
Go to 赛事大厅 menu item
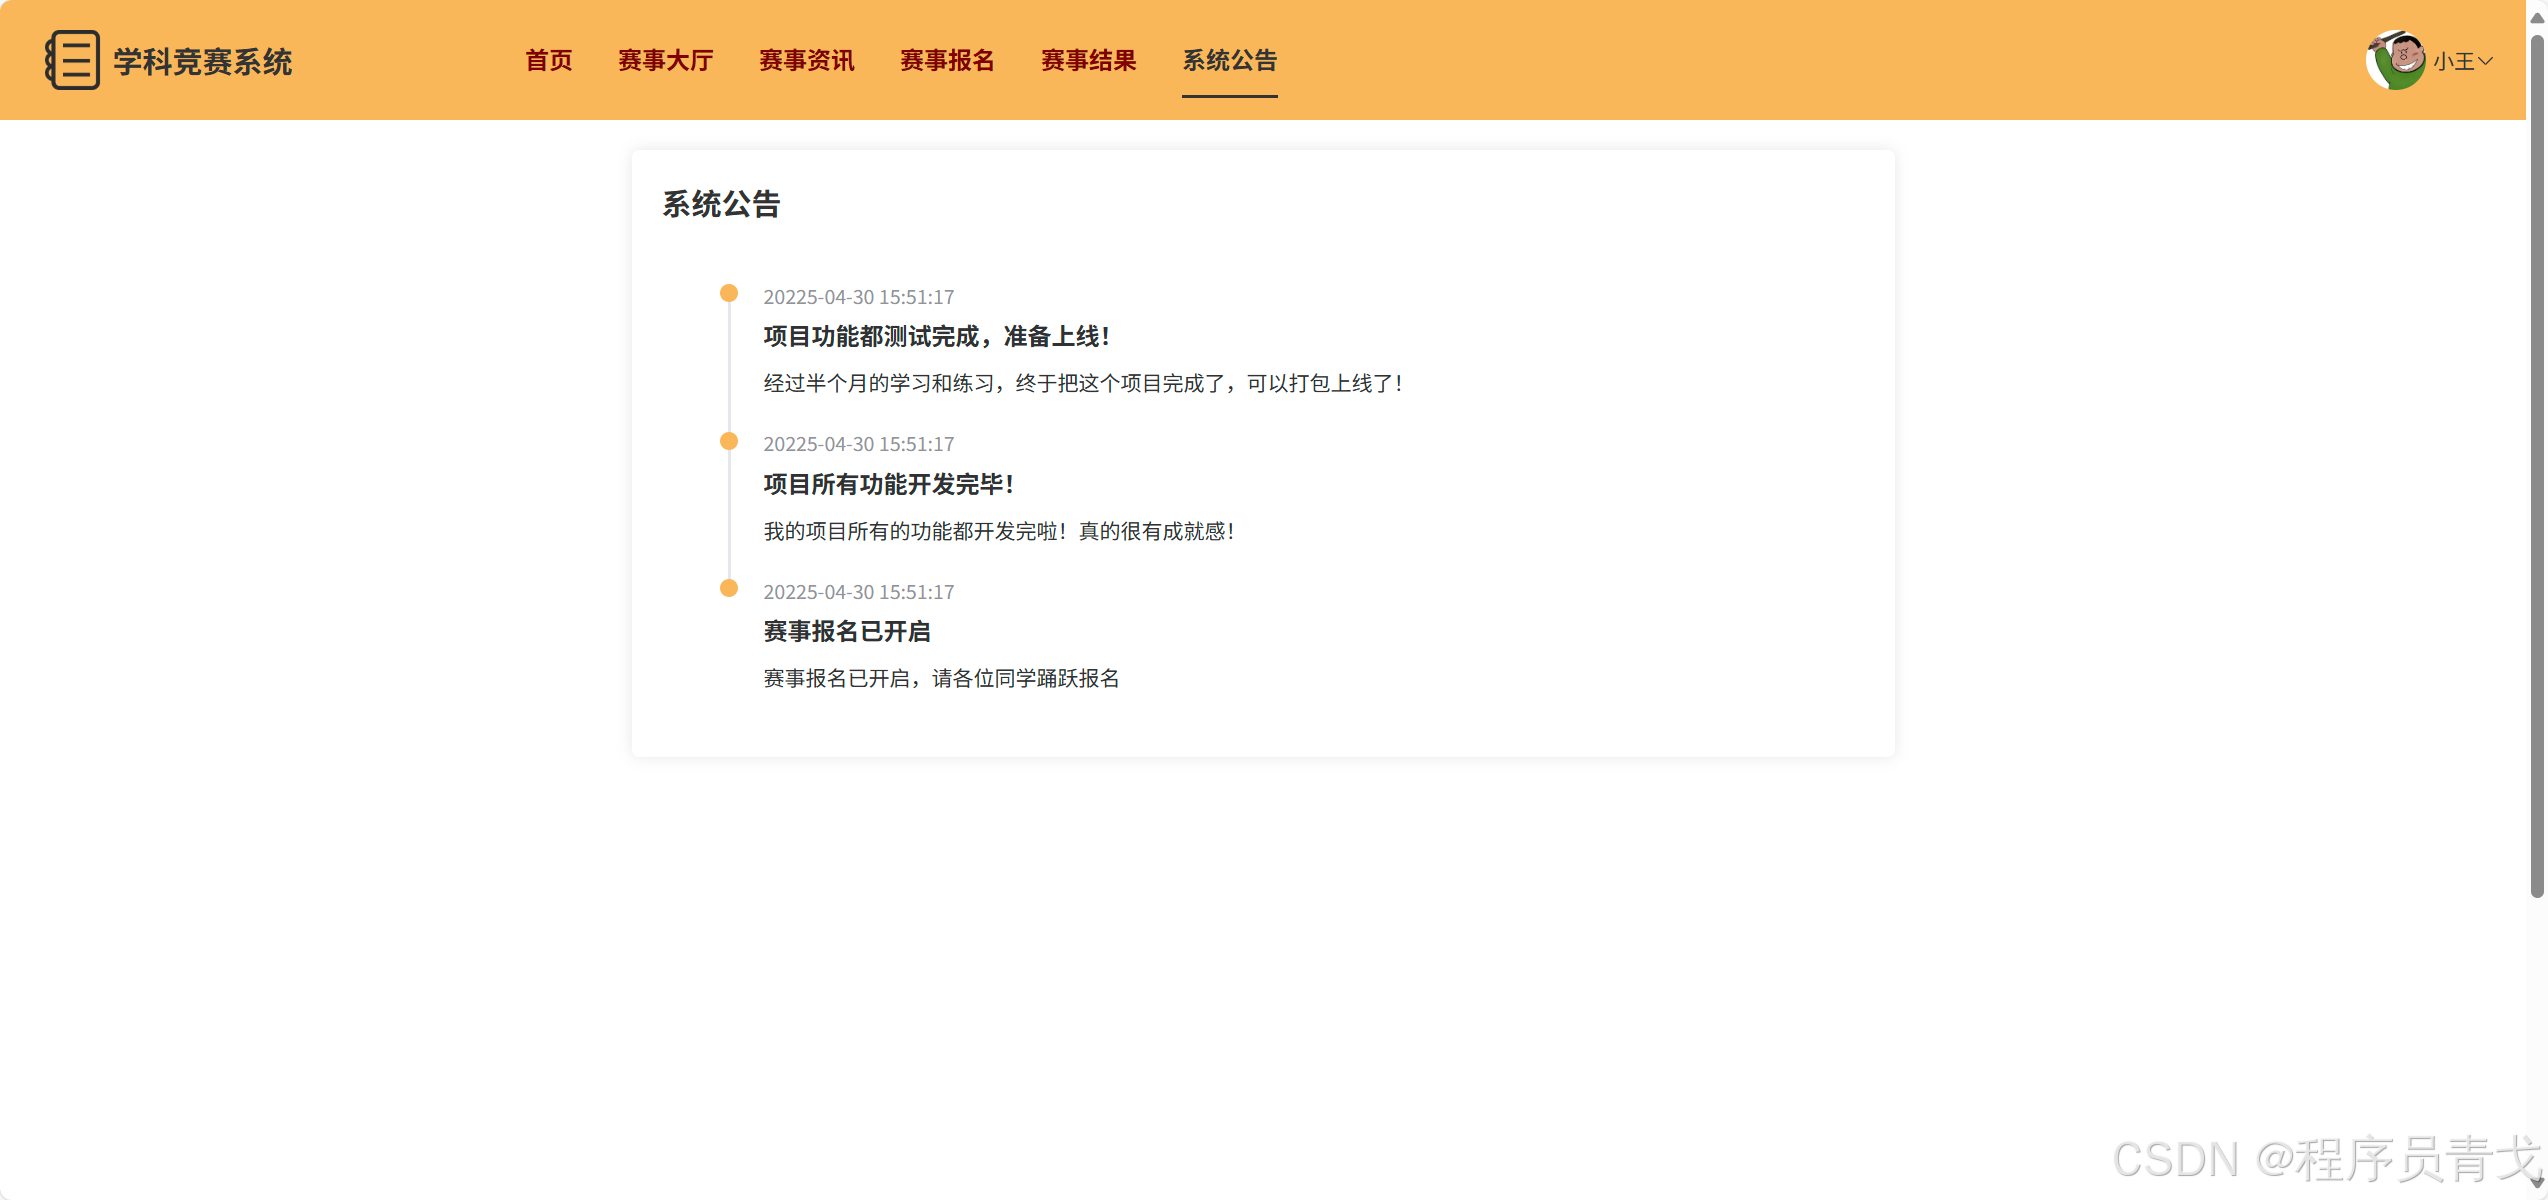click(665, 60)
